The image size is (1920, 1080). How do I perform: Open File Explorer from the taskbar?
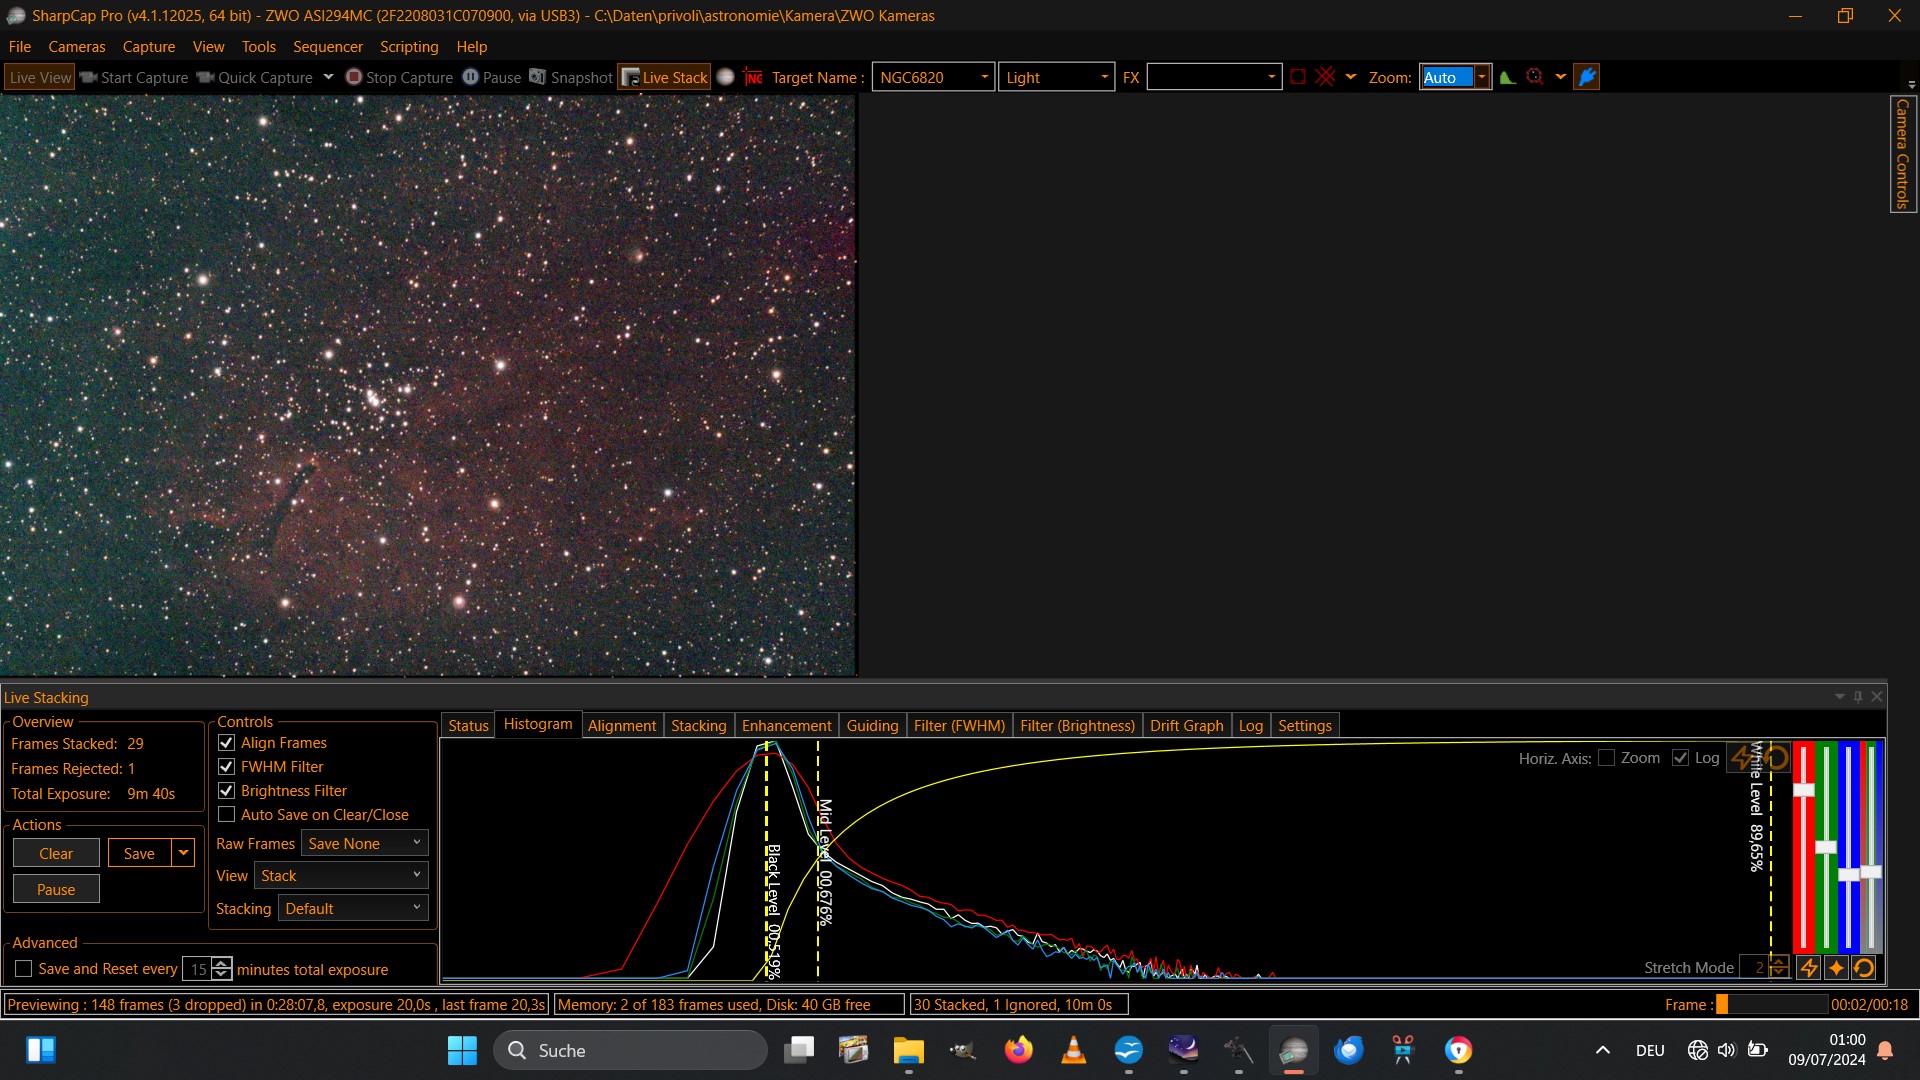(908, 1050)
